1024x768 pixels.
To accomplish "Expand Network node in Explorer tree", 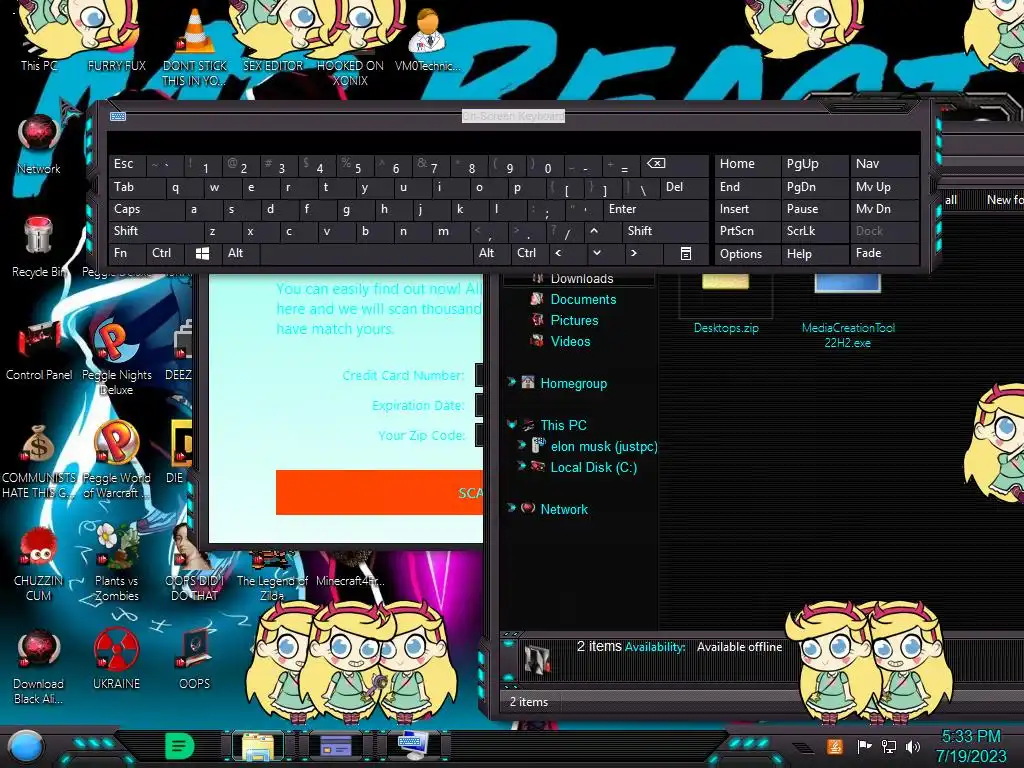I will point(512,508).
